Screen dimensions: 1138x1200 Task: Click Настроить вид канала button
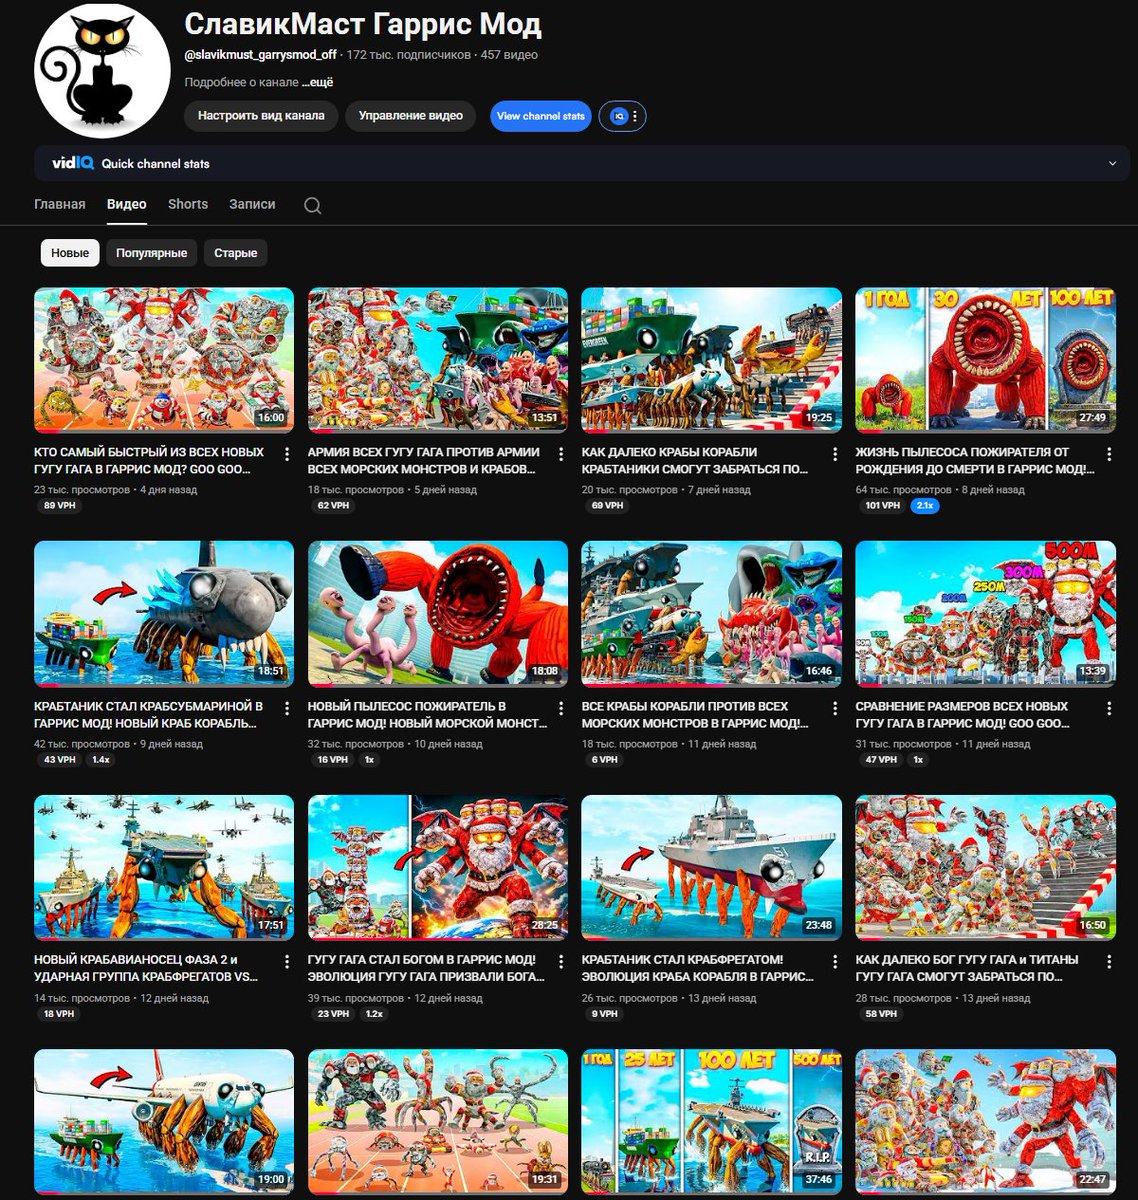click(x=261, y=116)
